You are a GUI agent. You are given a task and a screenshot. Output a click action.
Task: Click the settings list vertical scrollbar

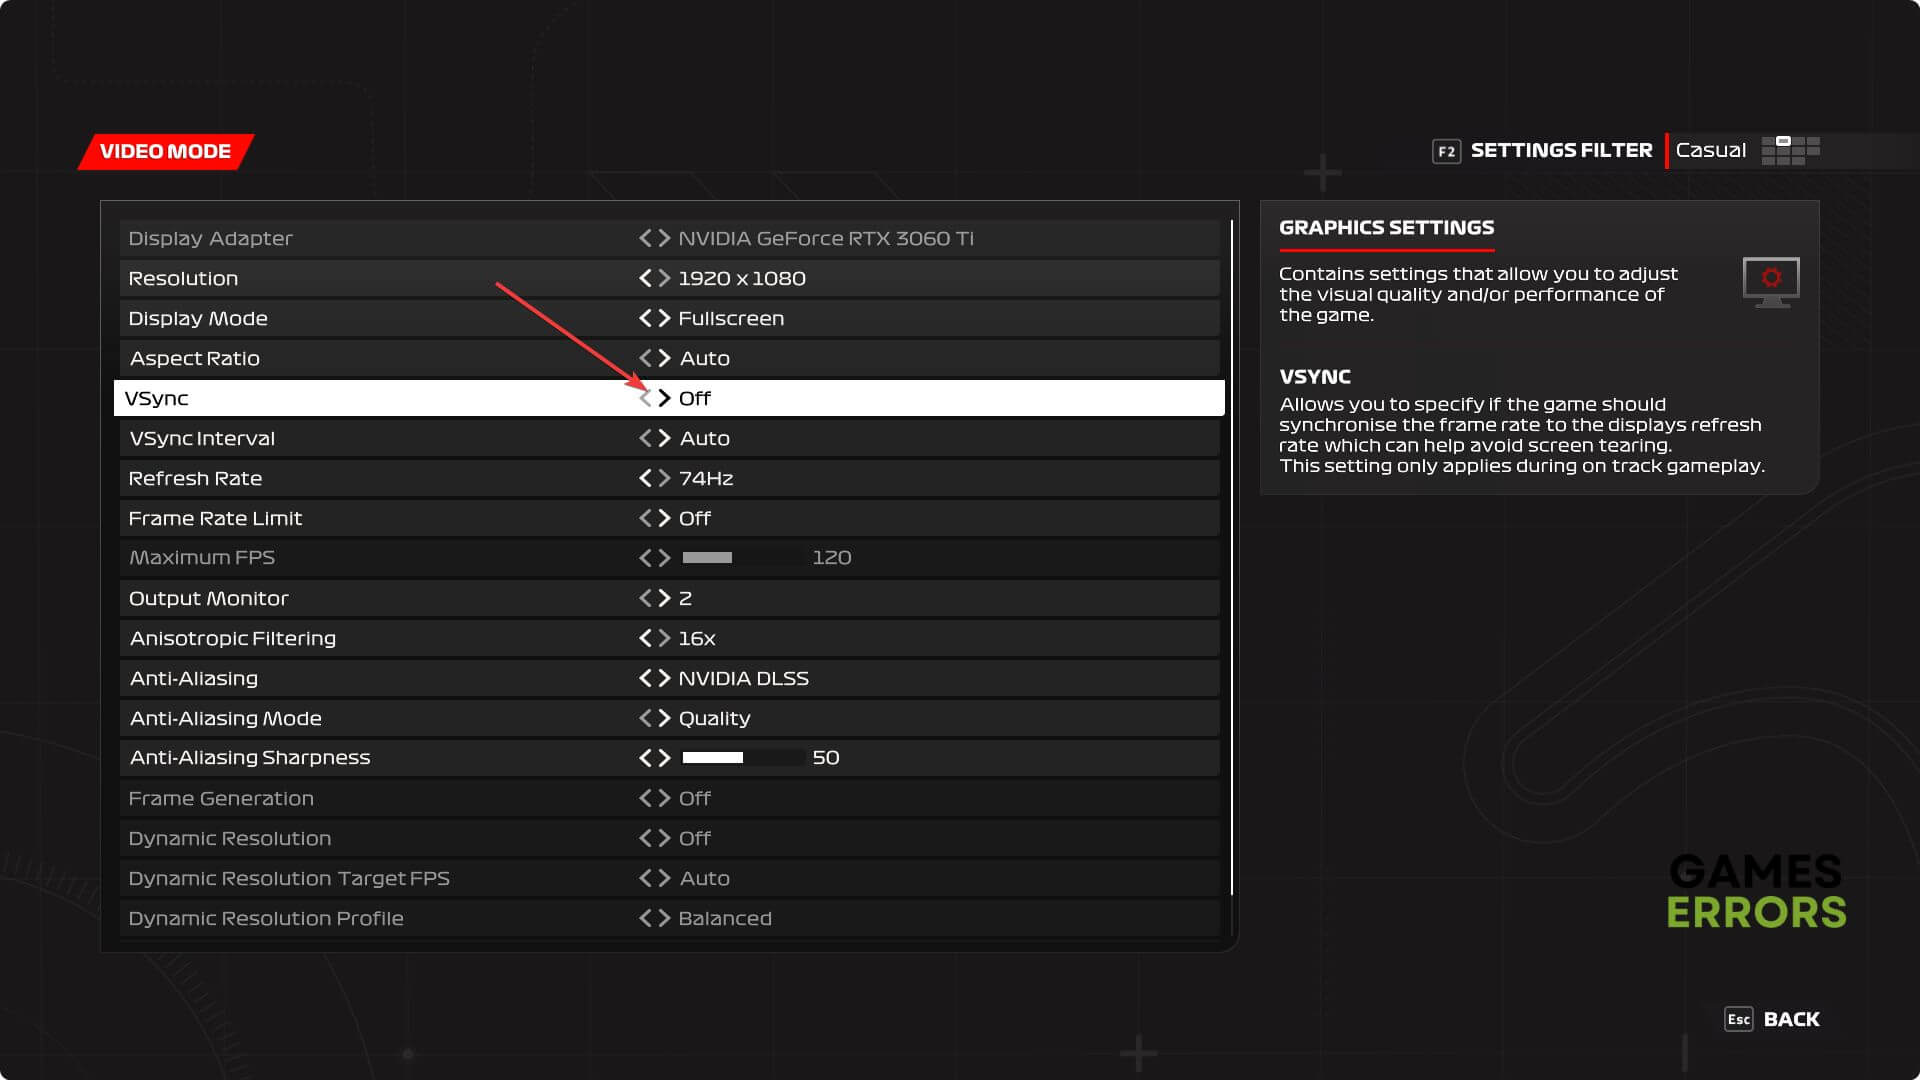[1232, 556]
